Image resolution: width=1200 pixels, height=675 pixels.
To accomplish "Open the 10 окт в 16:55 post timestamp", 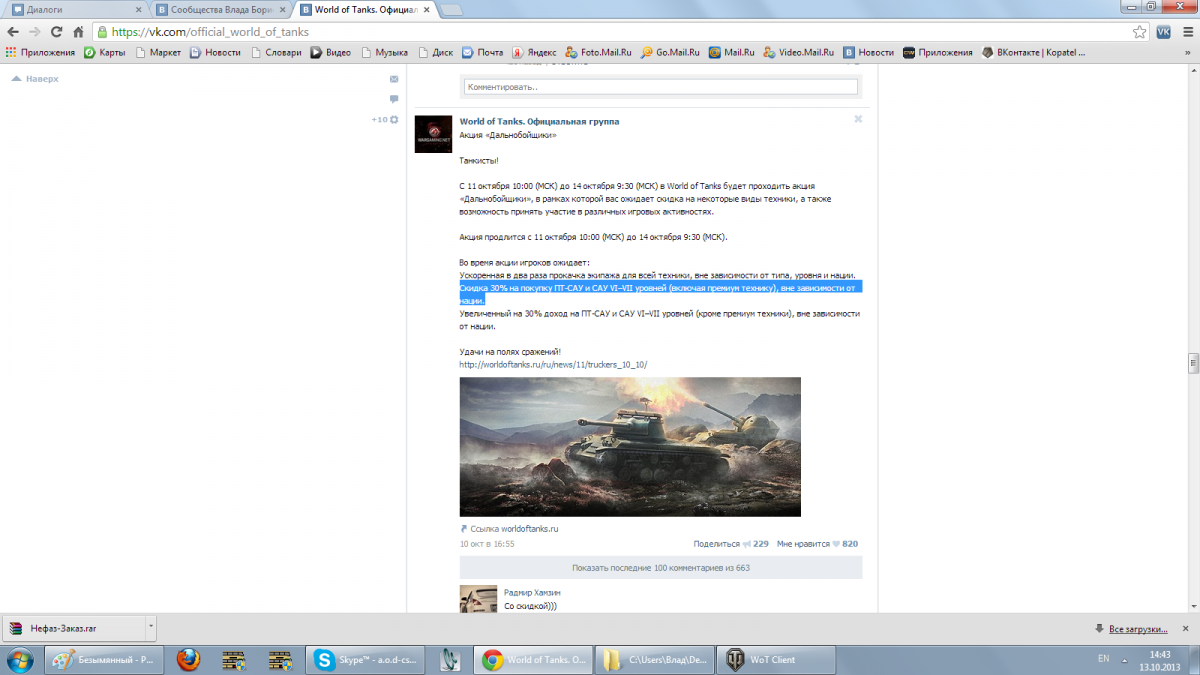I will (x=487, y=544).
